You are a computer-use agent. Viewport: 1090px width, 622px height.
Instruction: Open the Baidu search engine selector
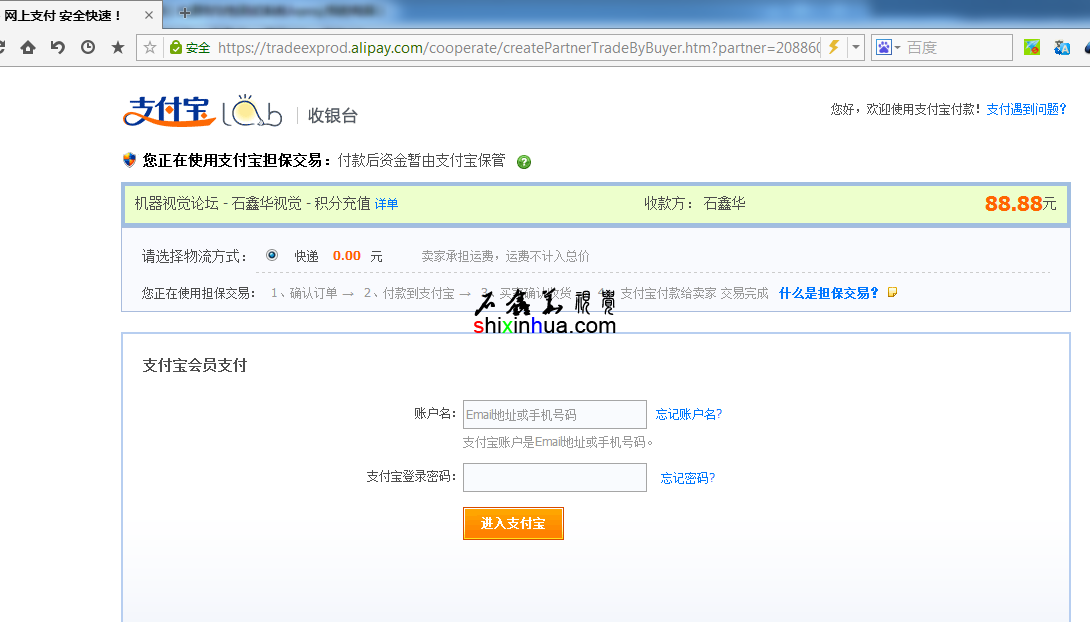click(x=887, y=47)
